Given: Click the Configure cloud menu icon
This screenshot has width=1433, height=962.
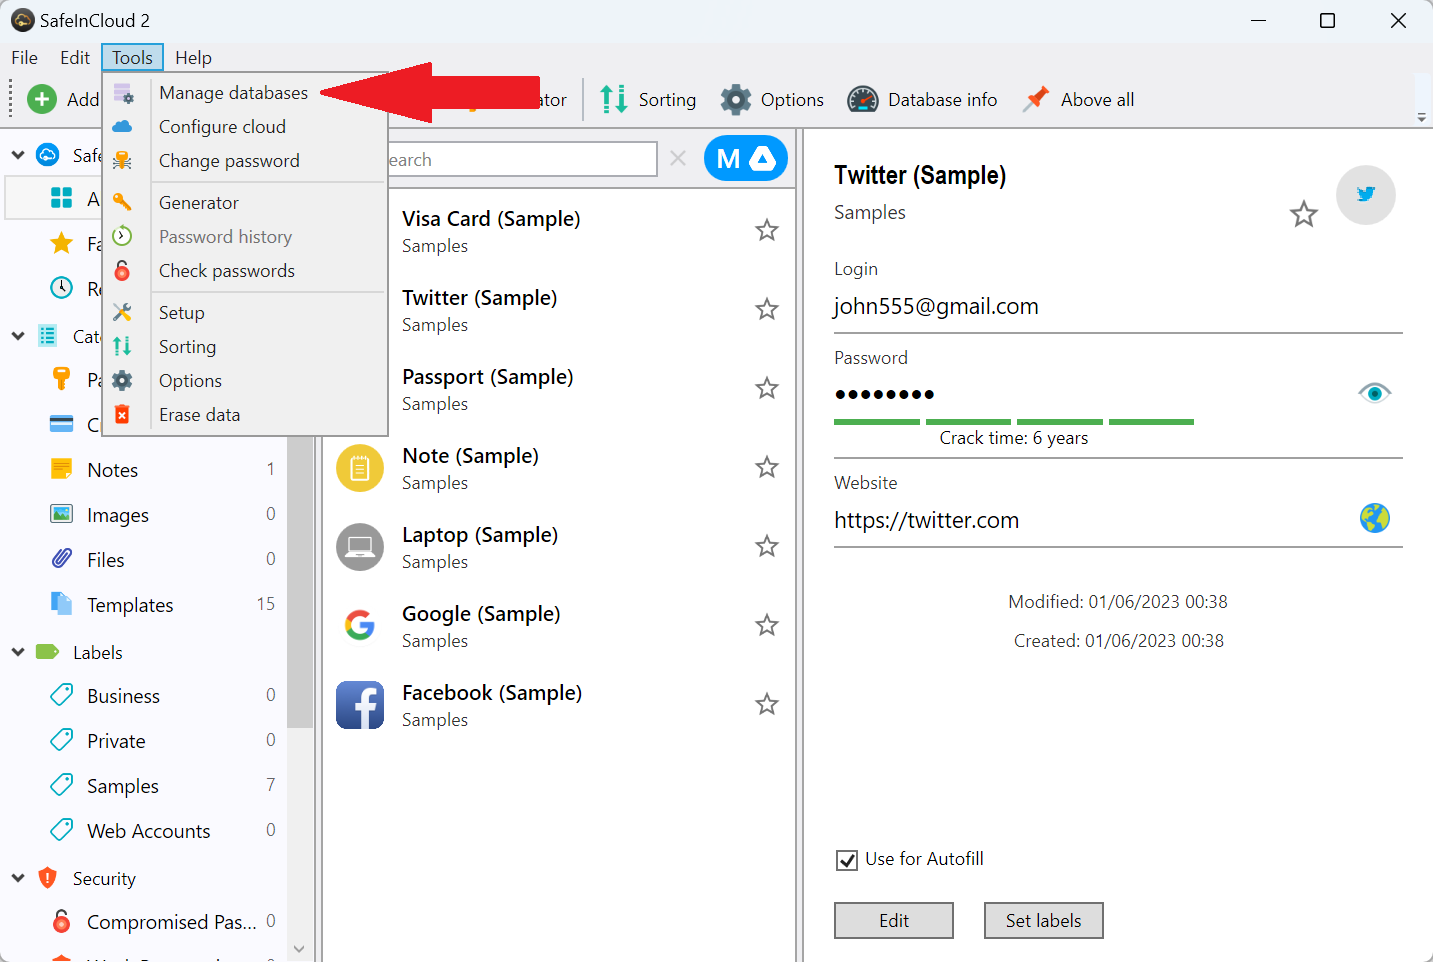Looking at the screenshot, I should click(122, 126).
